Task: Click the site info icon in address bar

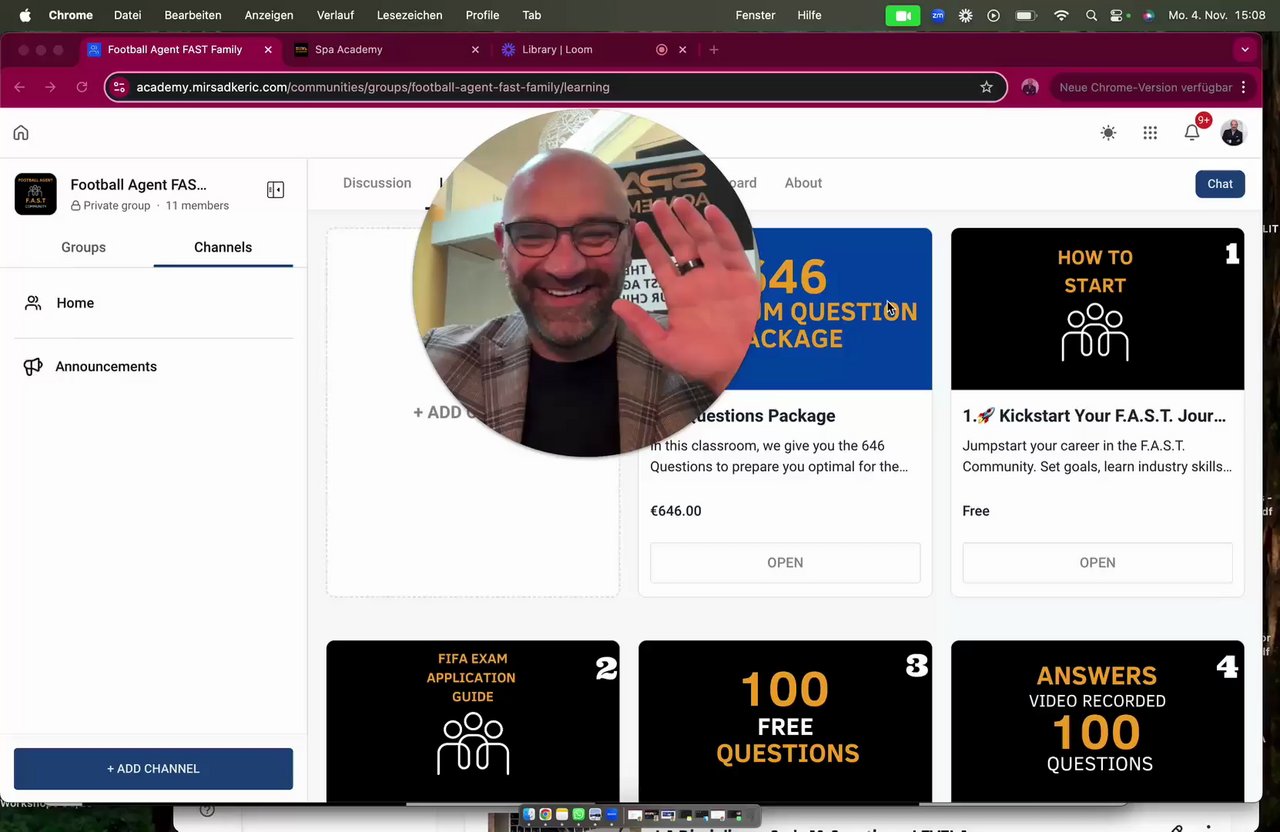Action: pyautogui.click(x=120, y=87)
